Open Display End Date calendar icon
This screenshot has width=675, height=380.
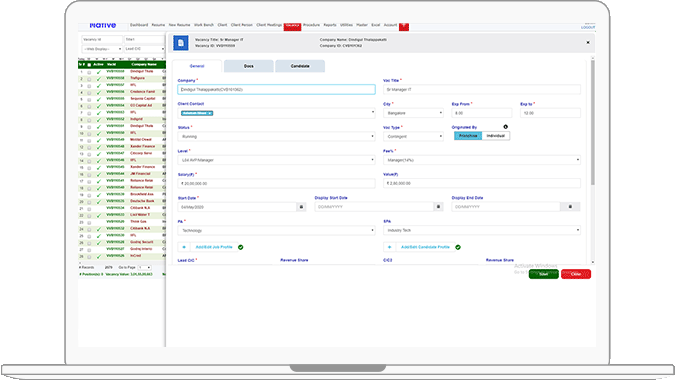pos(570,207)
